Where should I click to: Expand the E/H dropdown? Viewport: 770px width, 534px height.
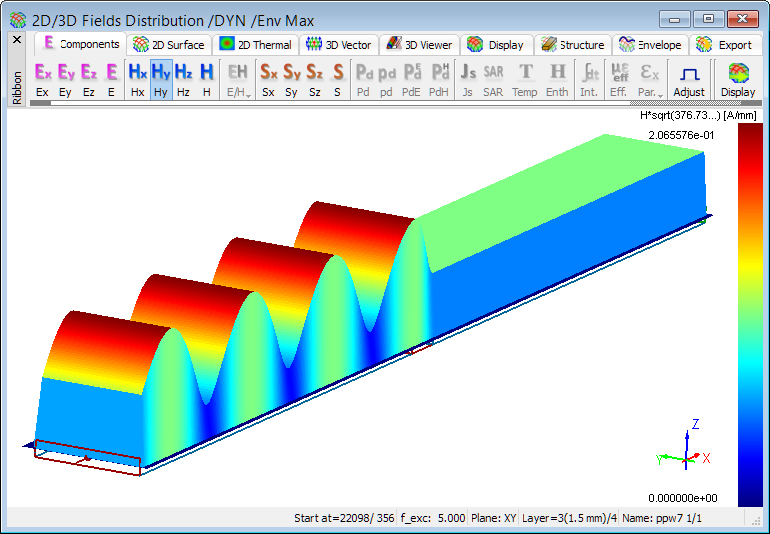(x=237, y=79)
